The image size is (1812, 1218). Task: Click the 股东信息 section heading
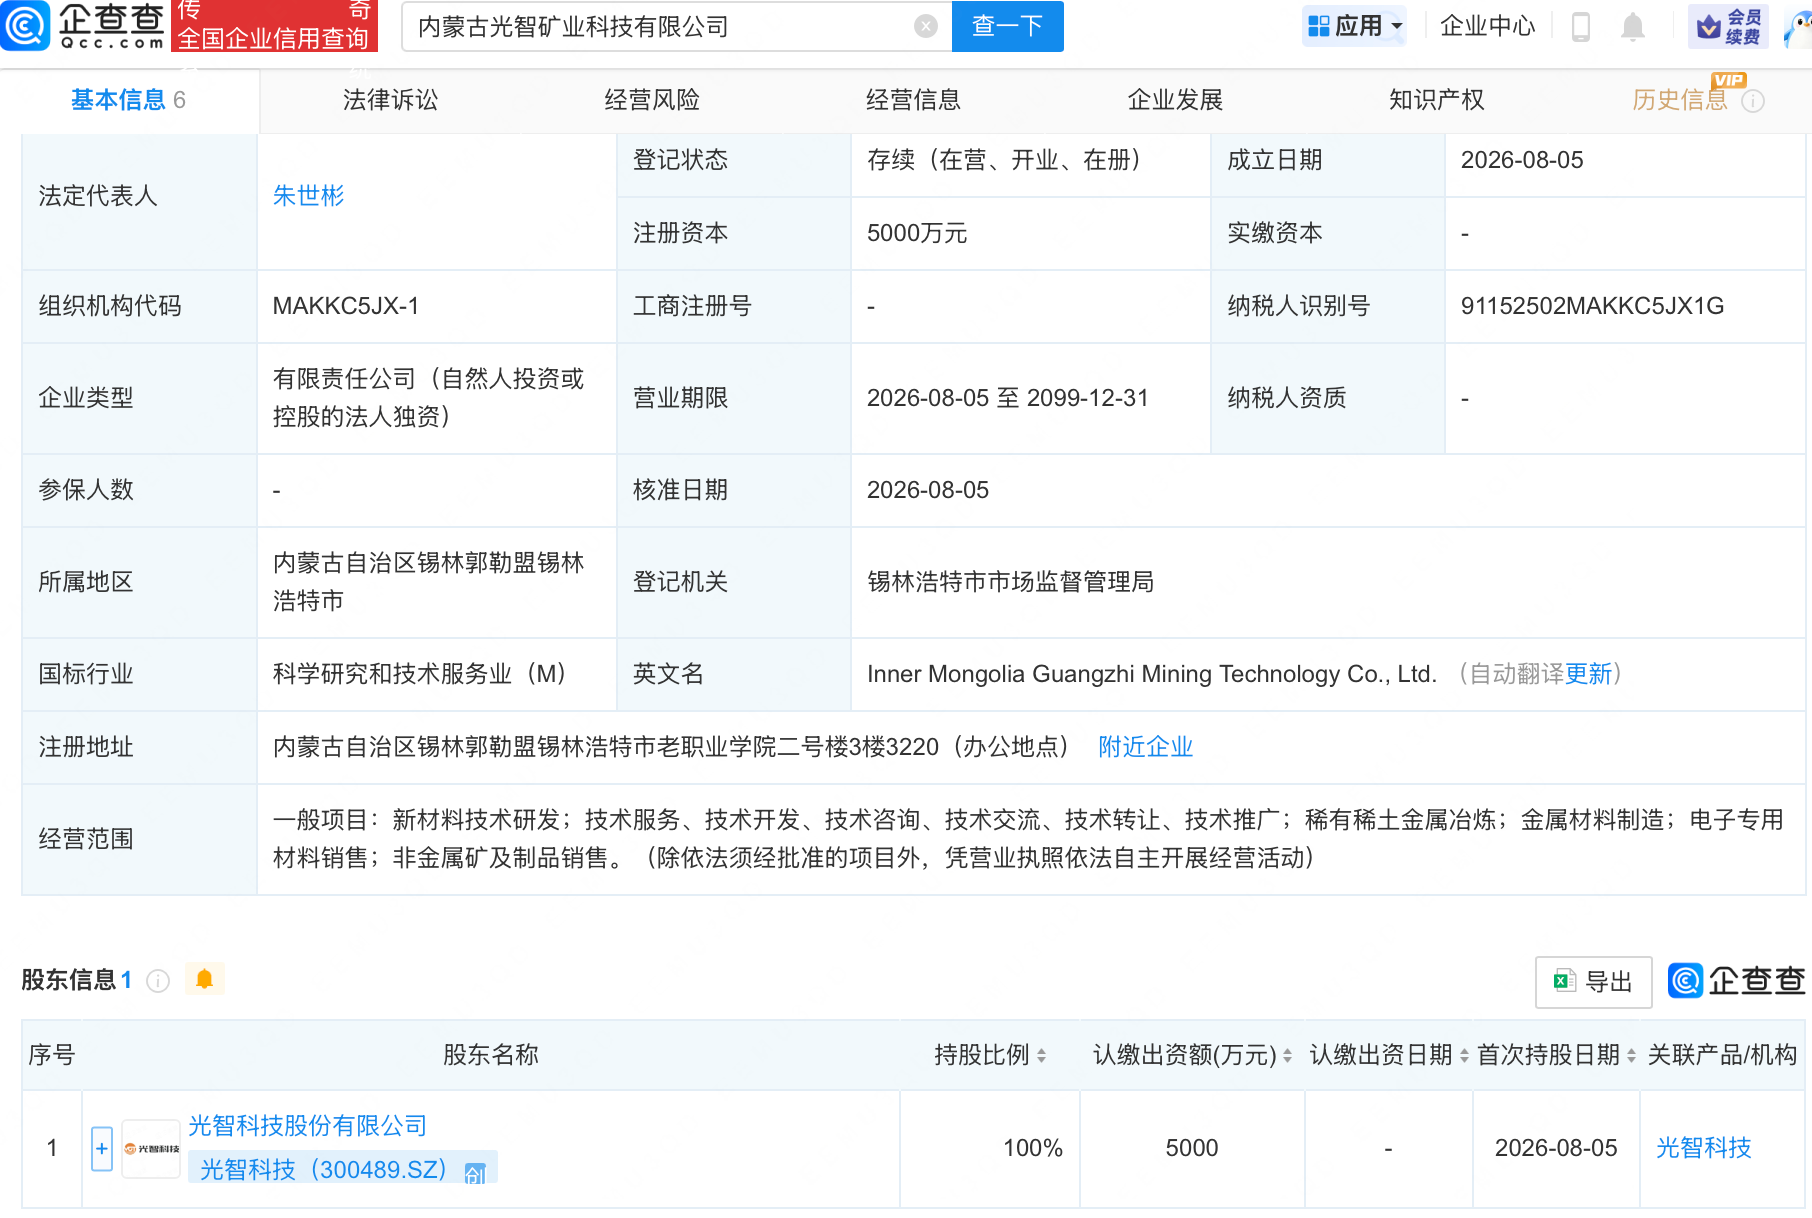[x=70, y=980]
